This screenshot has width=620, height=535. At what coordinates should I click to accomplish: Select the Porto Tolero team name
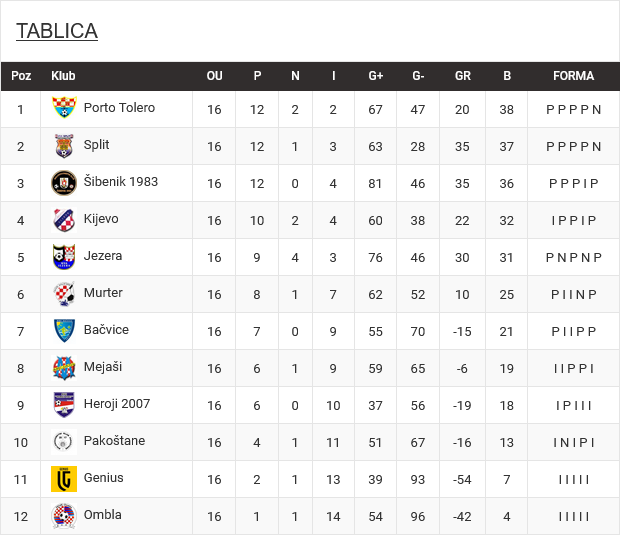[x=119, y=108]
